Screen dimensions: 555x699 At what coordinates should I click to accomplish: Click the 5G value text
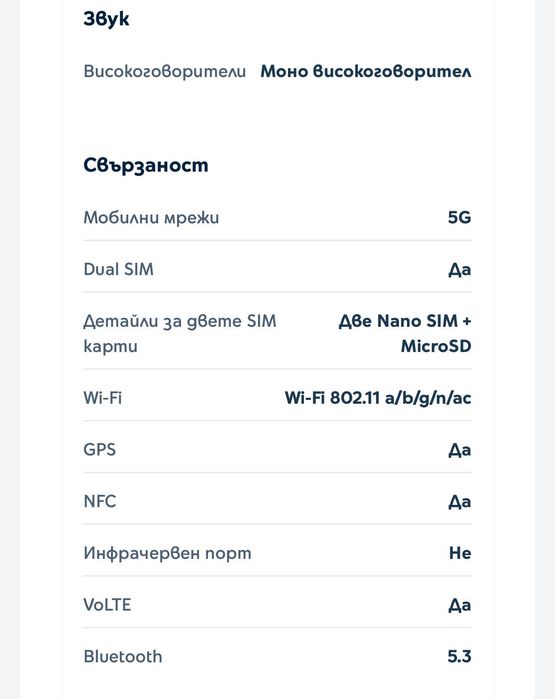[x=460, y=218]
